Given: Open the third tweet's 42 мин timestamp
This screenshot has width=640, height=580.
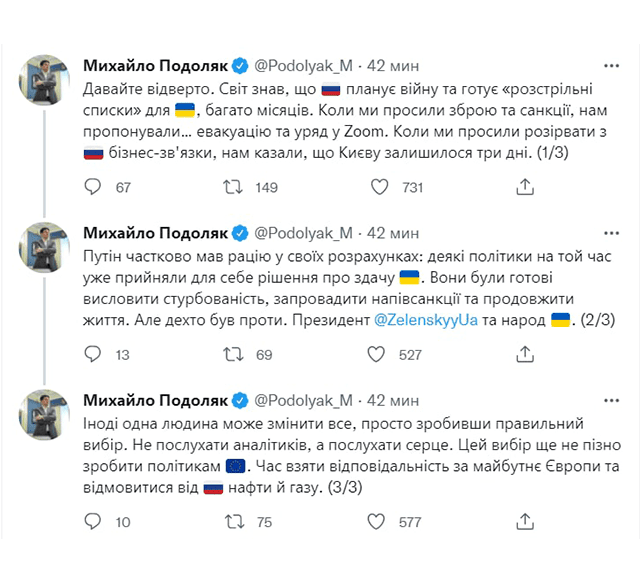Looking at the screenshot, I should click(392, 401).
